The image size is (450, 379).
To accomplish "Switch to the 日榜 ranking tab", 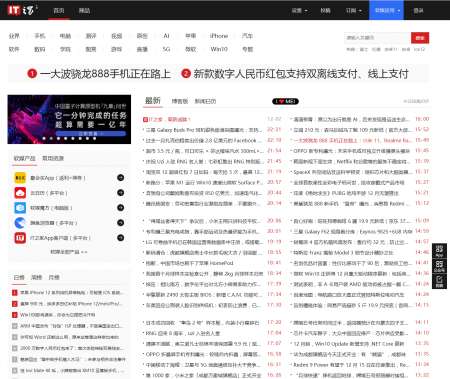I will (x=19, y=277).
